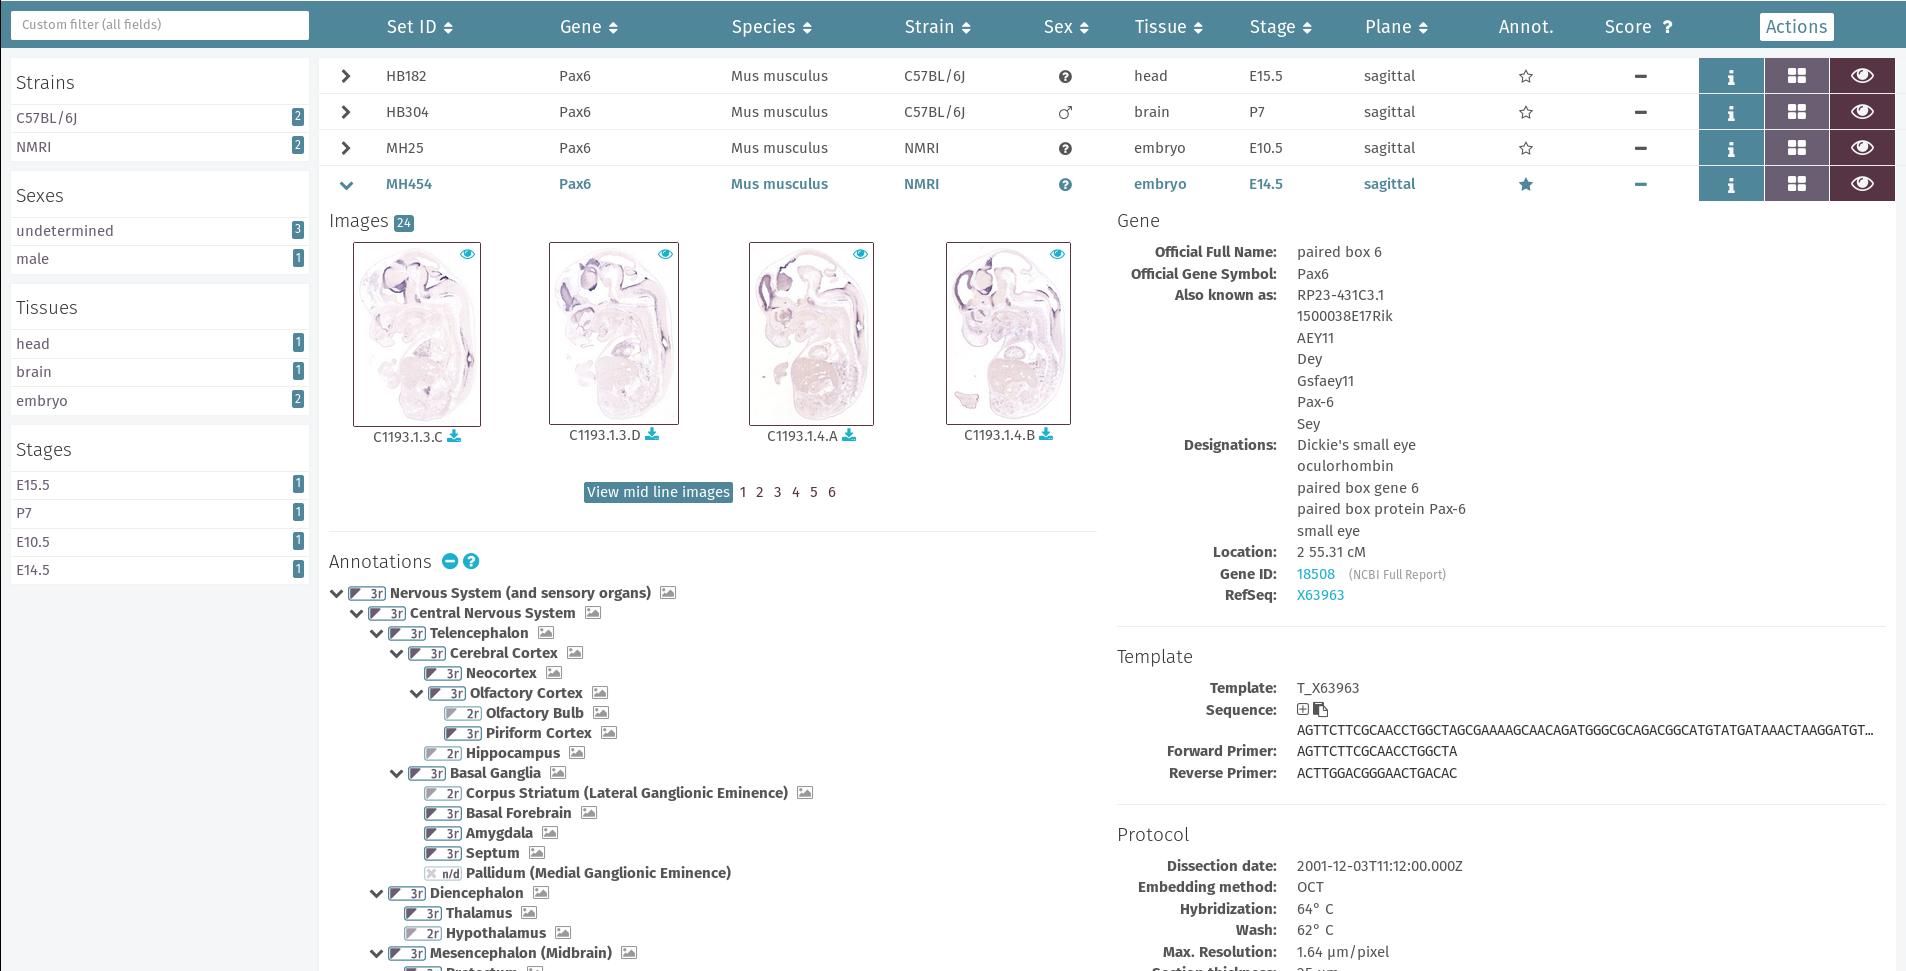Open eye viewer for HB304 row
The height and width of the screenshot is (971, 1906).
click(x=1862, y=112)
